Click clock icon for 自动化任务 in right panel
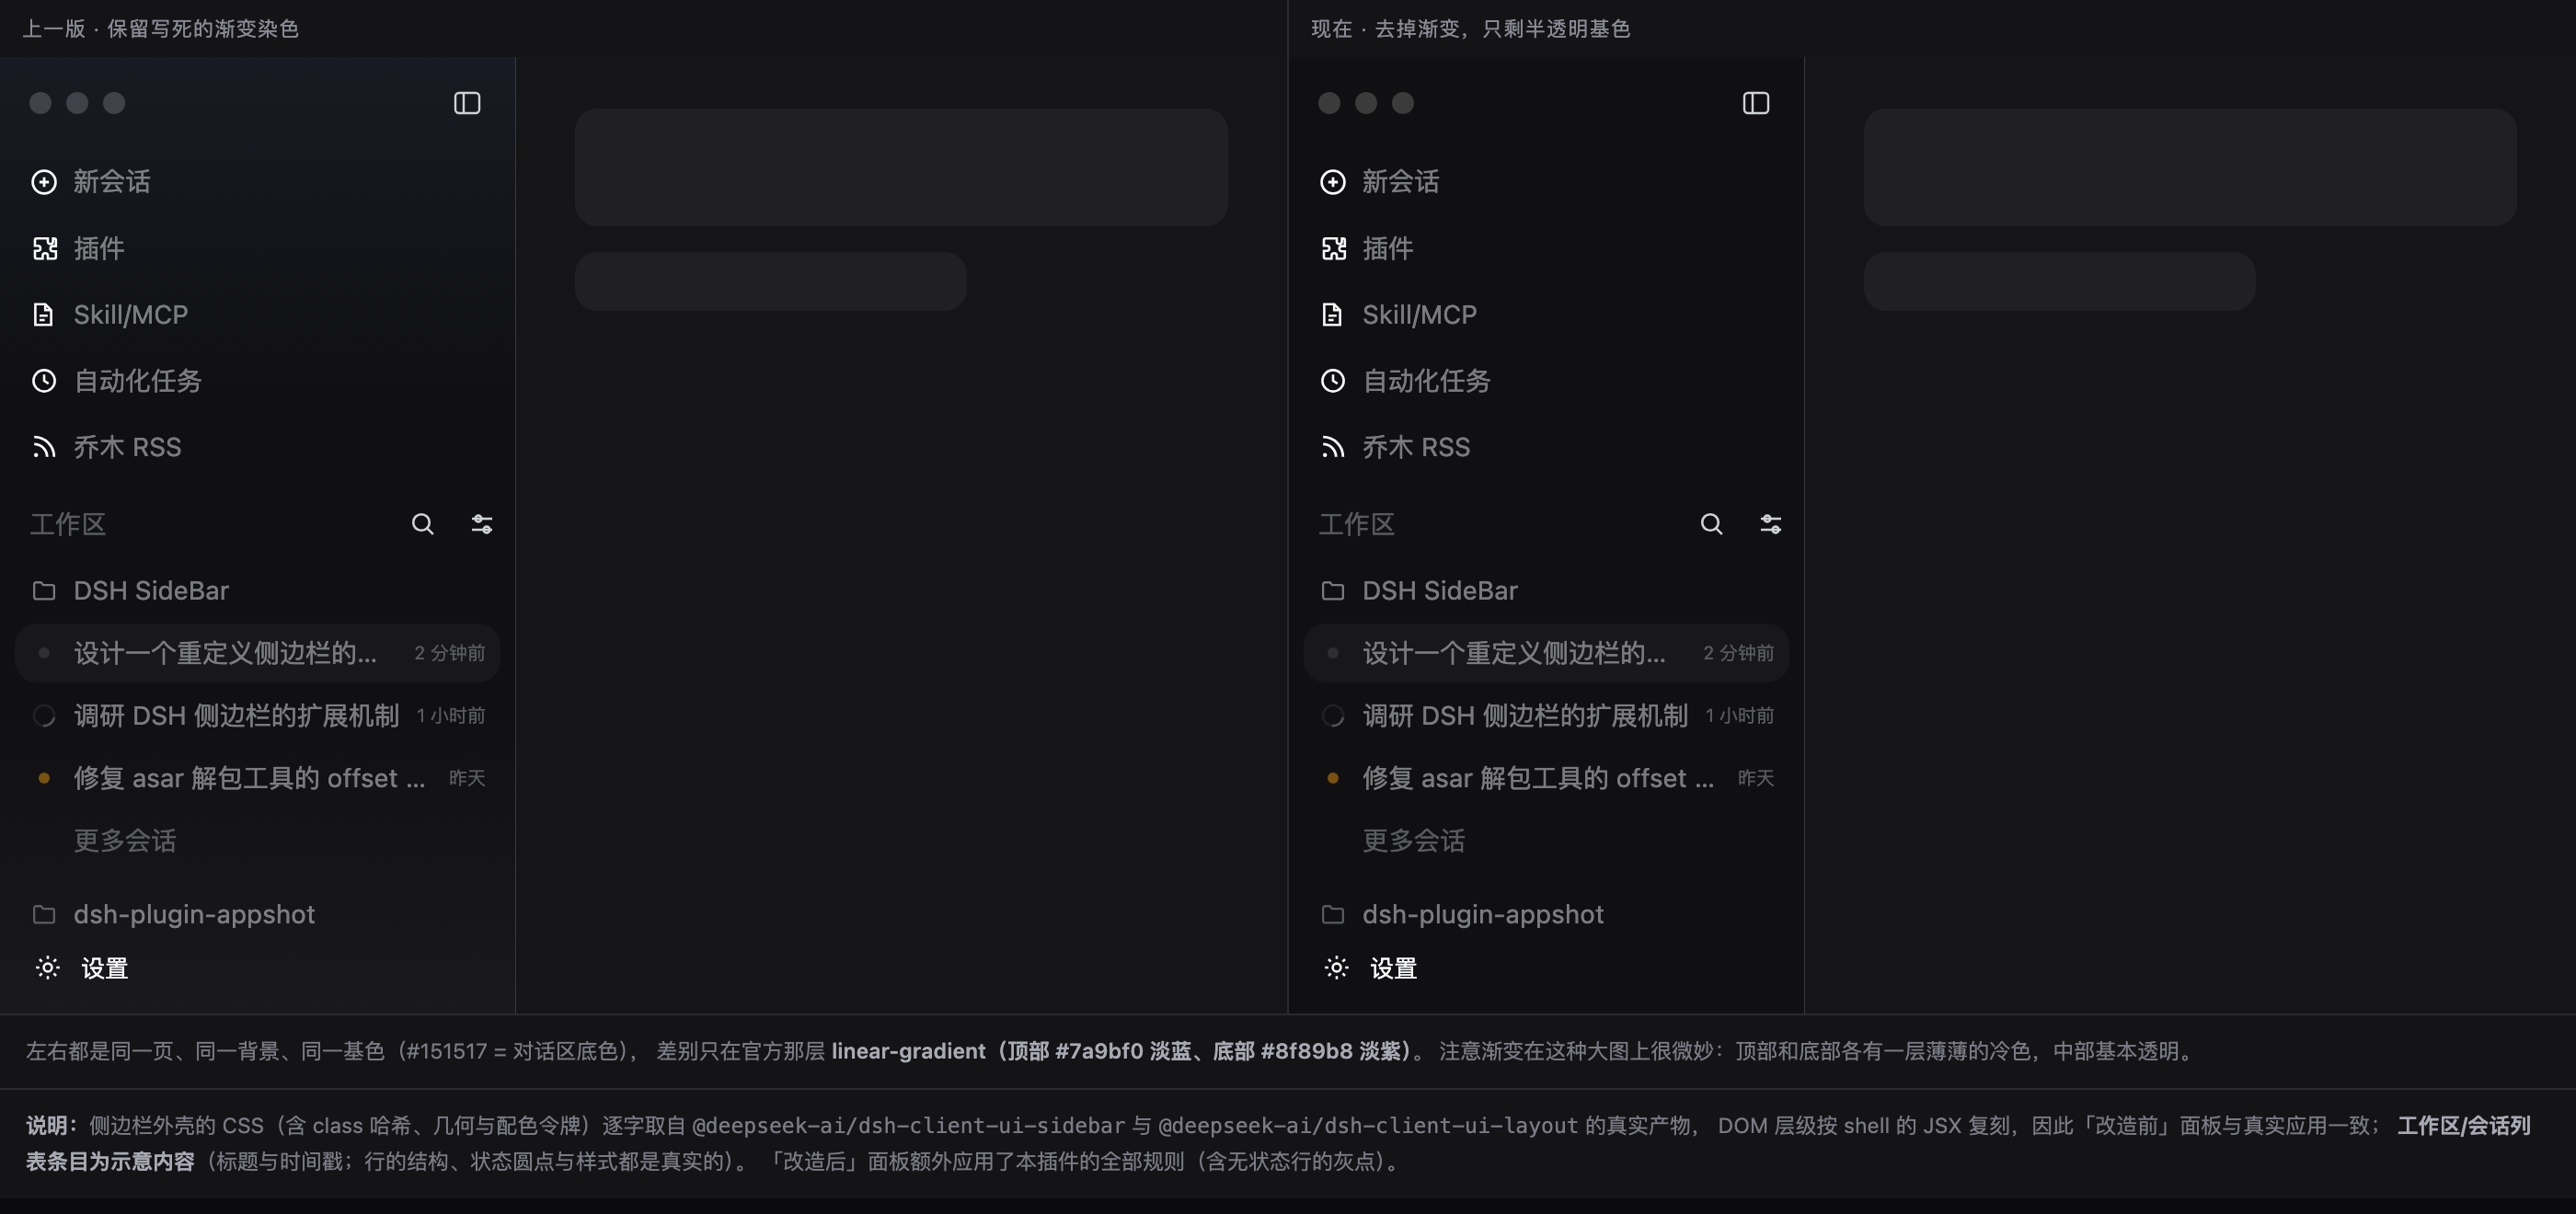2576x1214 pixels. [1333, 381]
